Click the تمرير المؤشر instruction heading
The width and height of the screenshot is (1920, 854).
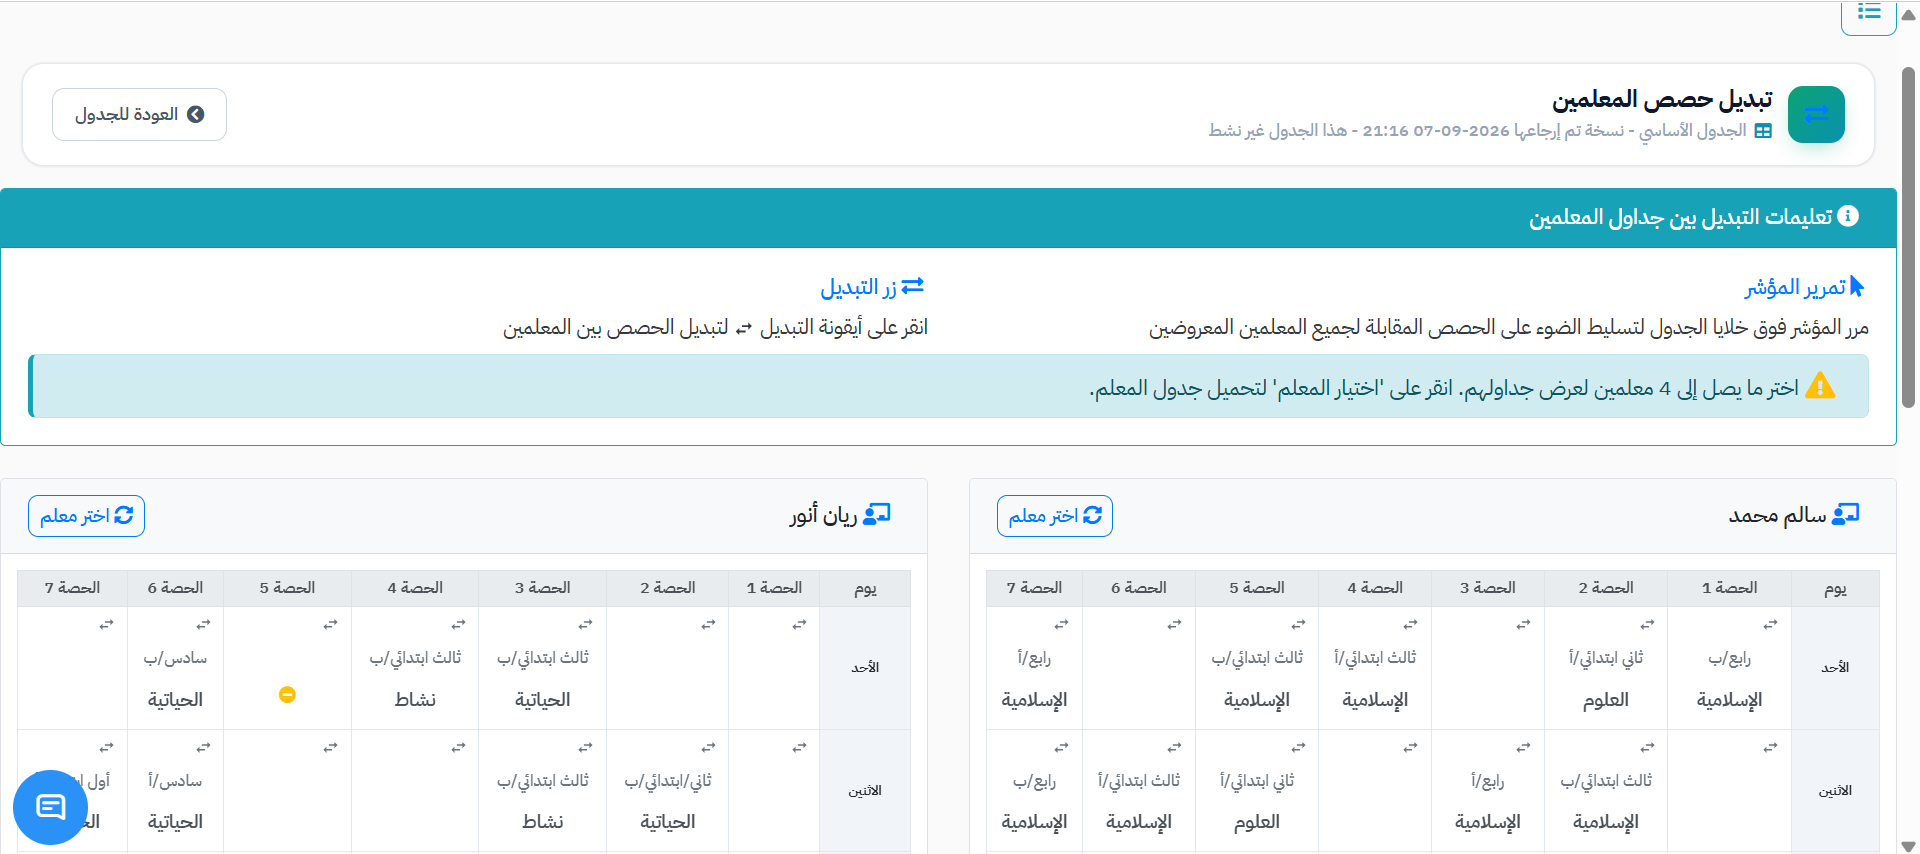1805,287
